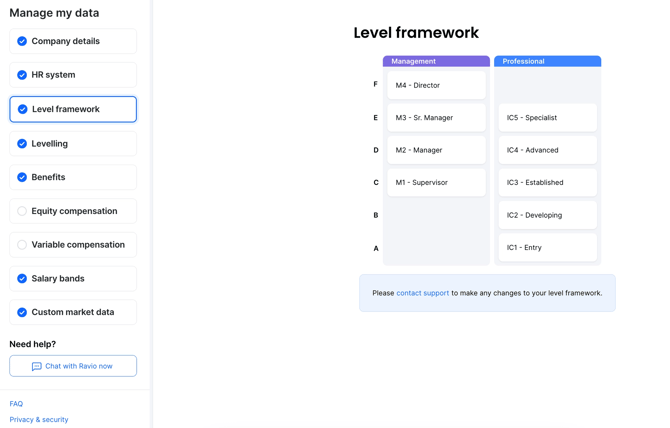Click the Salary bands checkmark icon
The height and width of the screenshot is (428, 670).
22,278
